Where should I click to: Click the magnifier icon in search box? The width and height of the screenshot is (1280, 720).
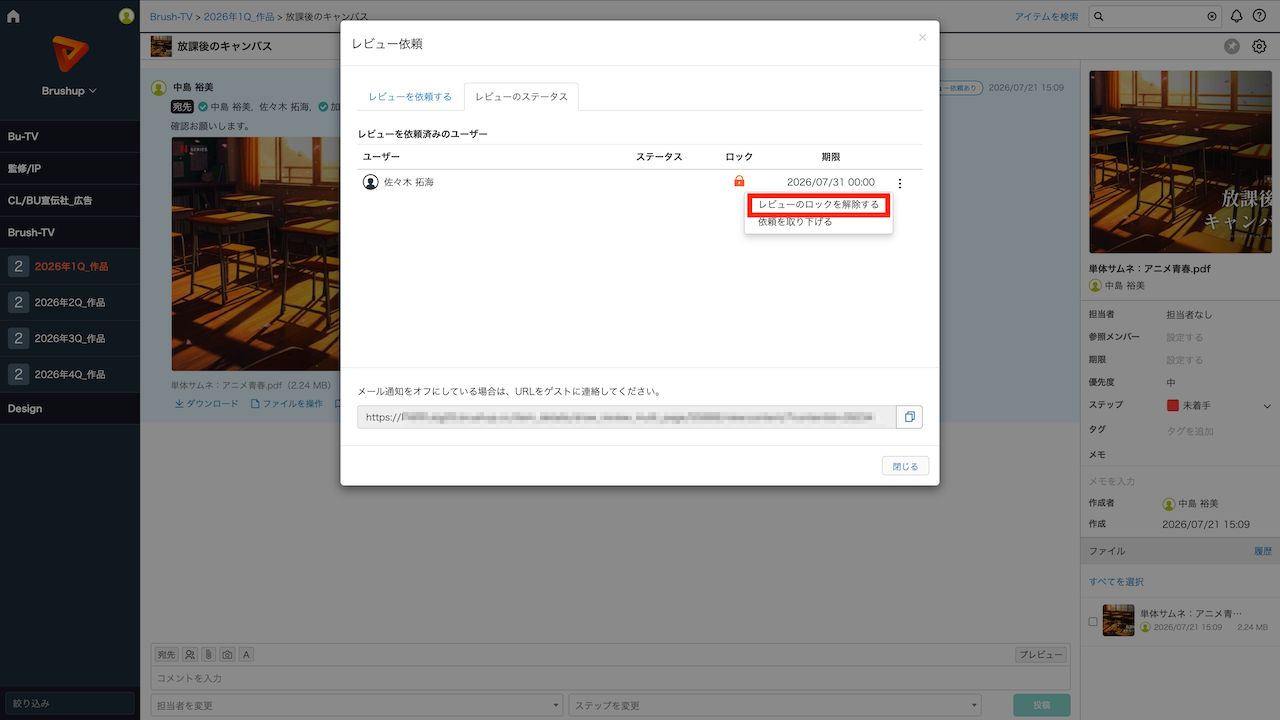pos(1100,17)
